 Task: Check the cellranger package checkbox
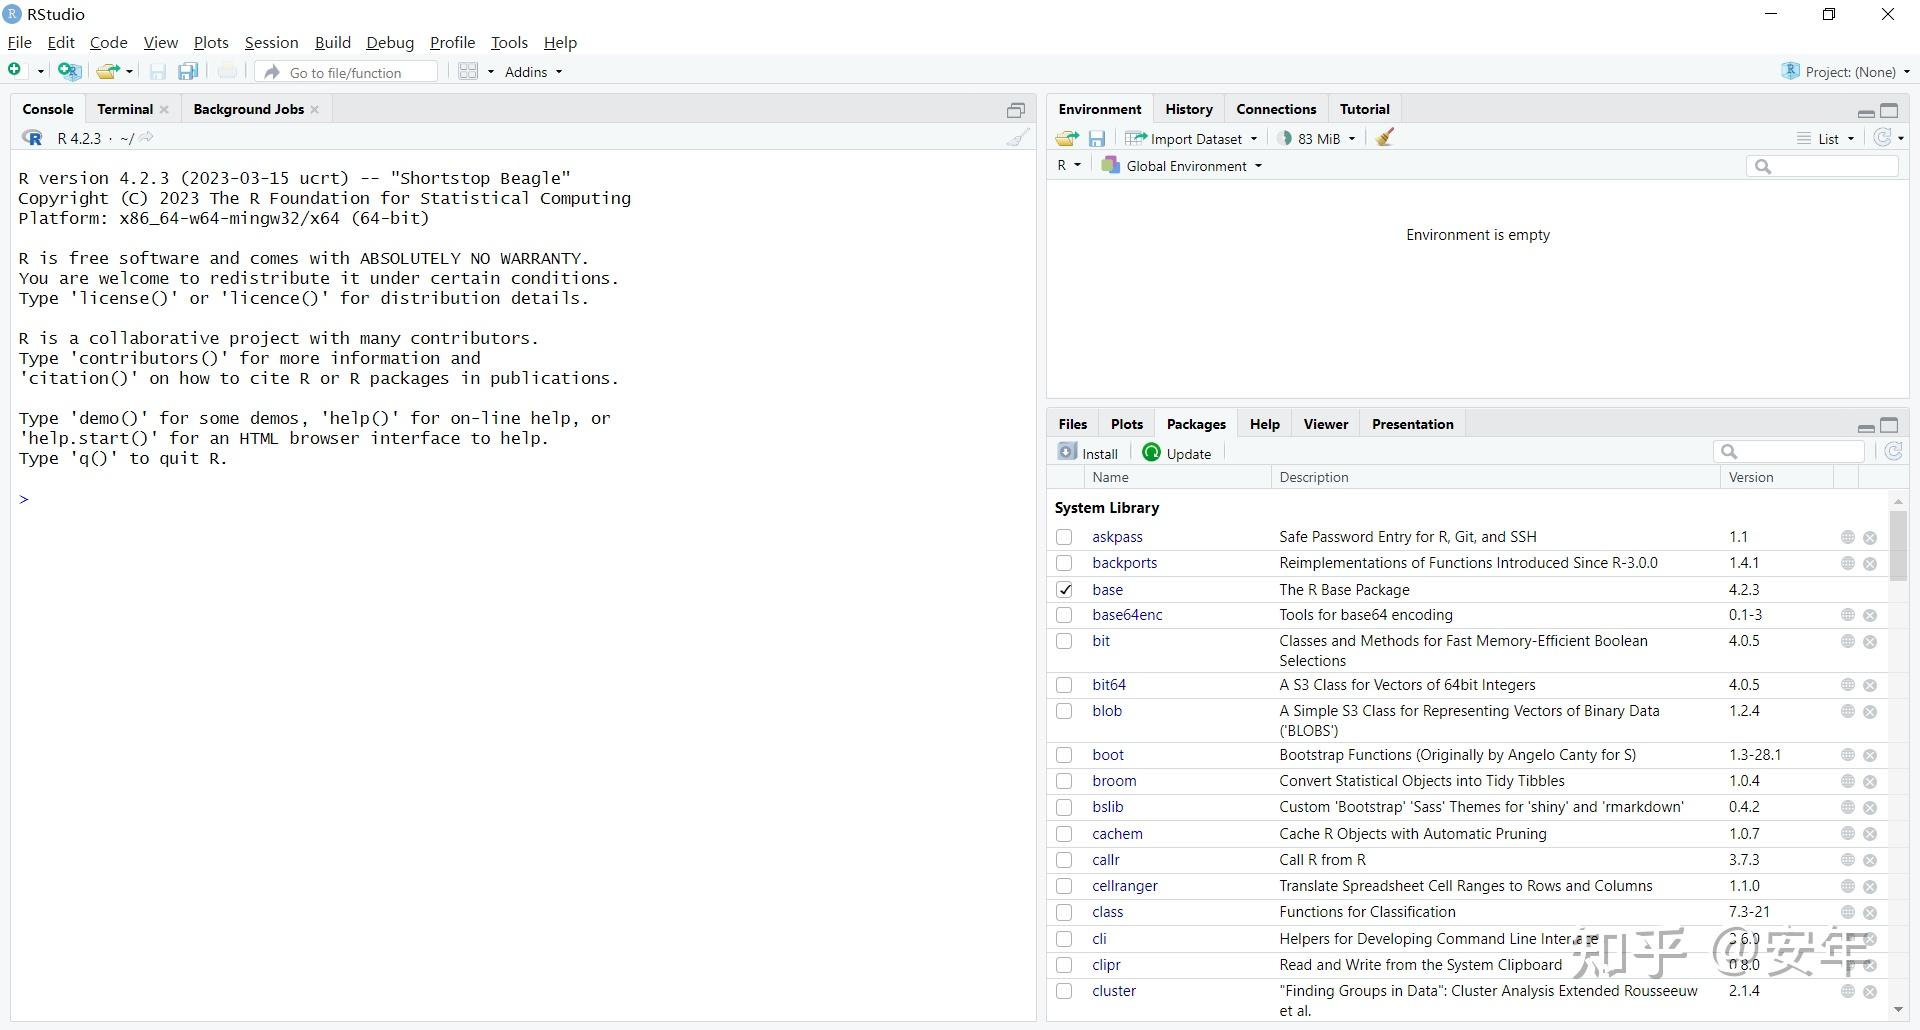(x=1064, y=886)
